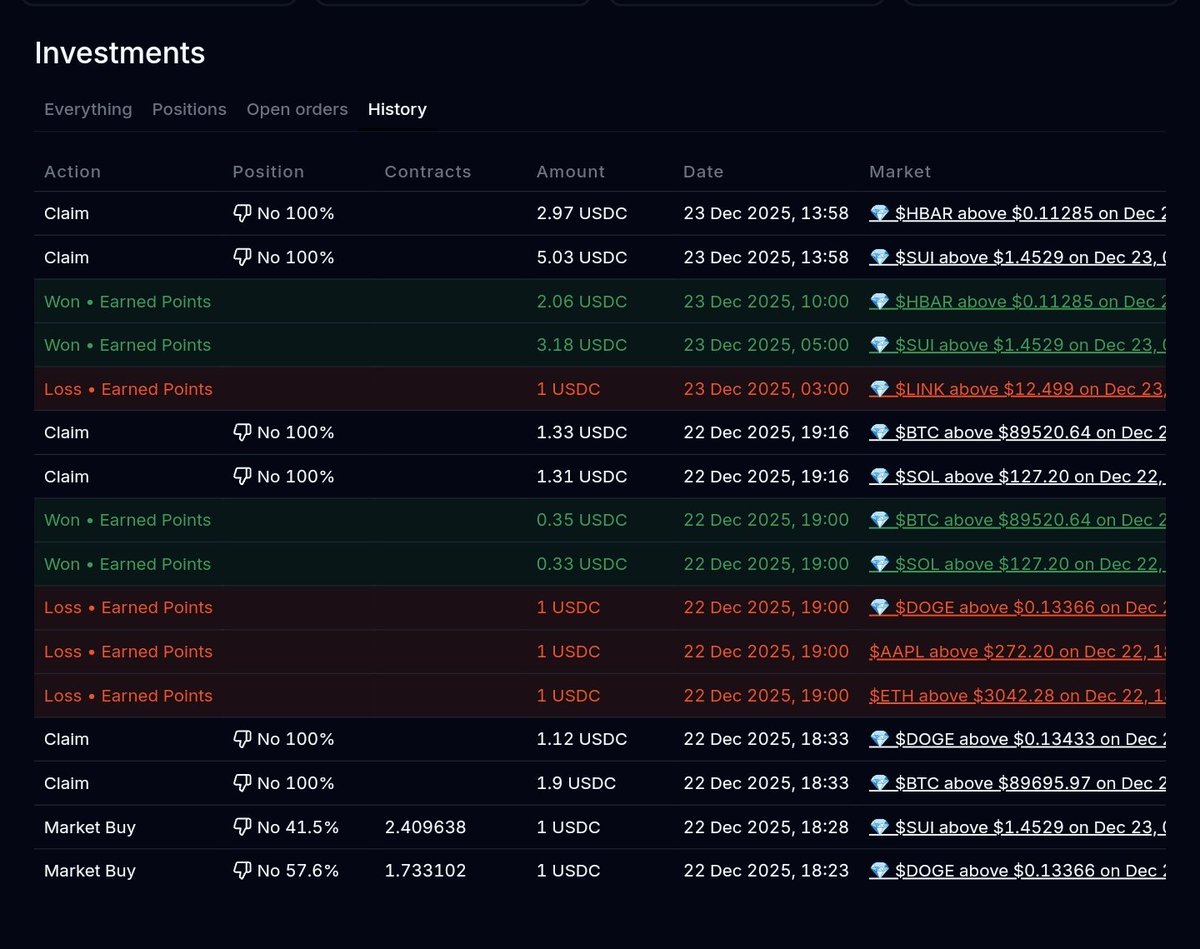The height and width of the screenshot is (949, 1200).
Task: Click thumbs-down icon in 1.31 USDC claim row
Action: pos(242,477)
